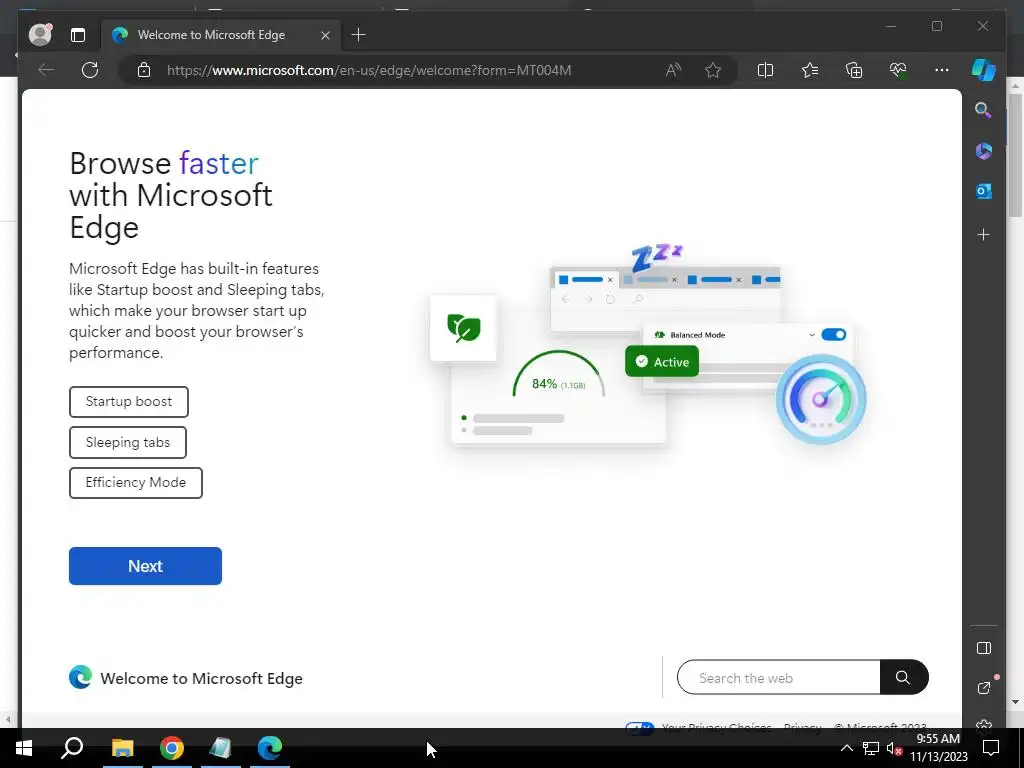Add this page to favorites star
This screenshot has height=768, width=1024.
tap(713, 70)
